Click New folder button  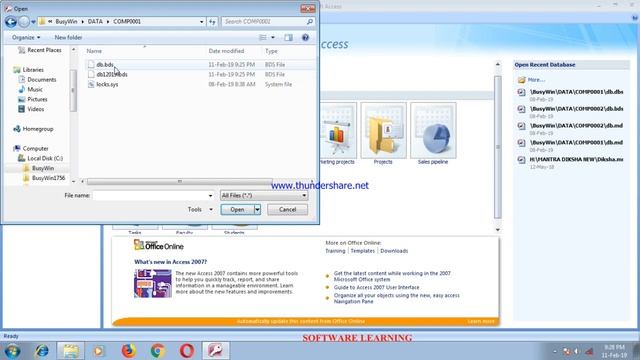tap(68, 38)
